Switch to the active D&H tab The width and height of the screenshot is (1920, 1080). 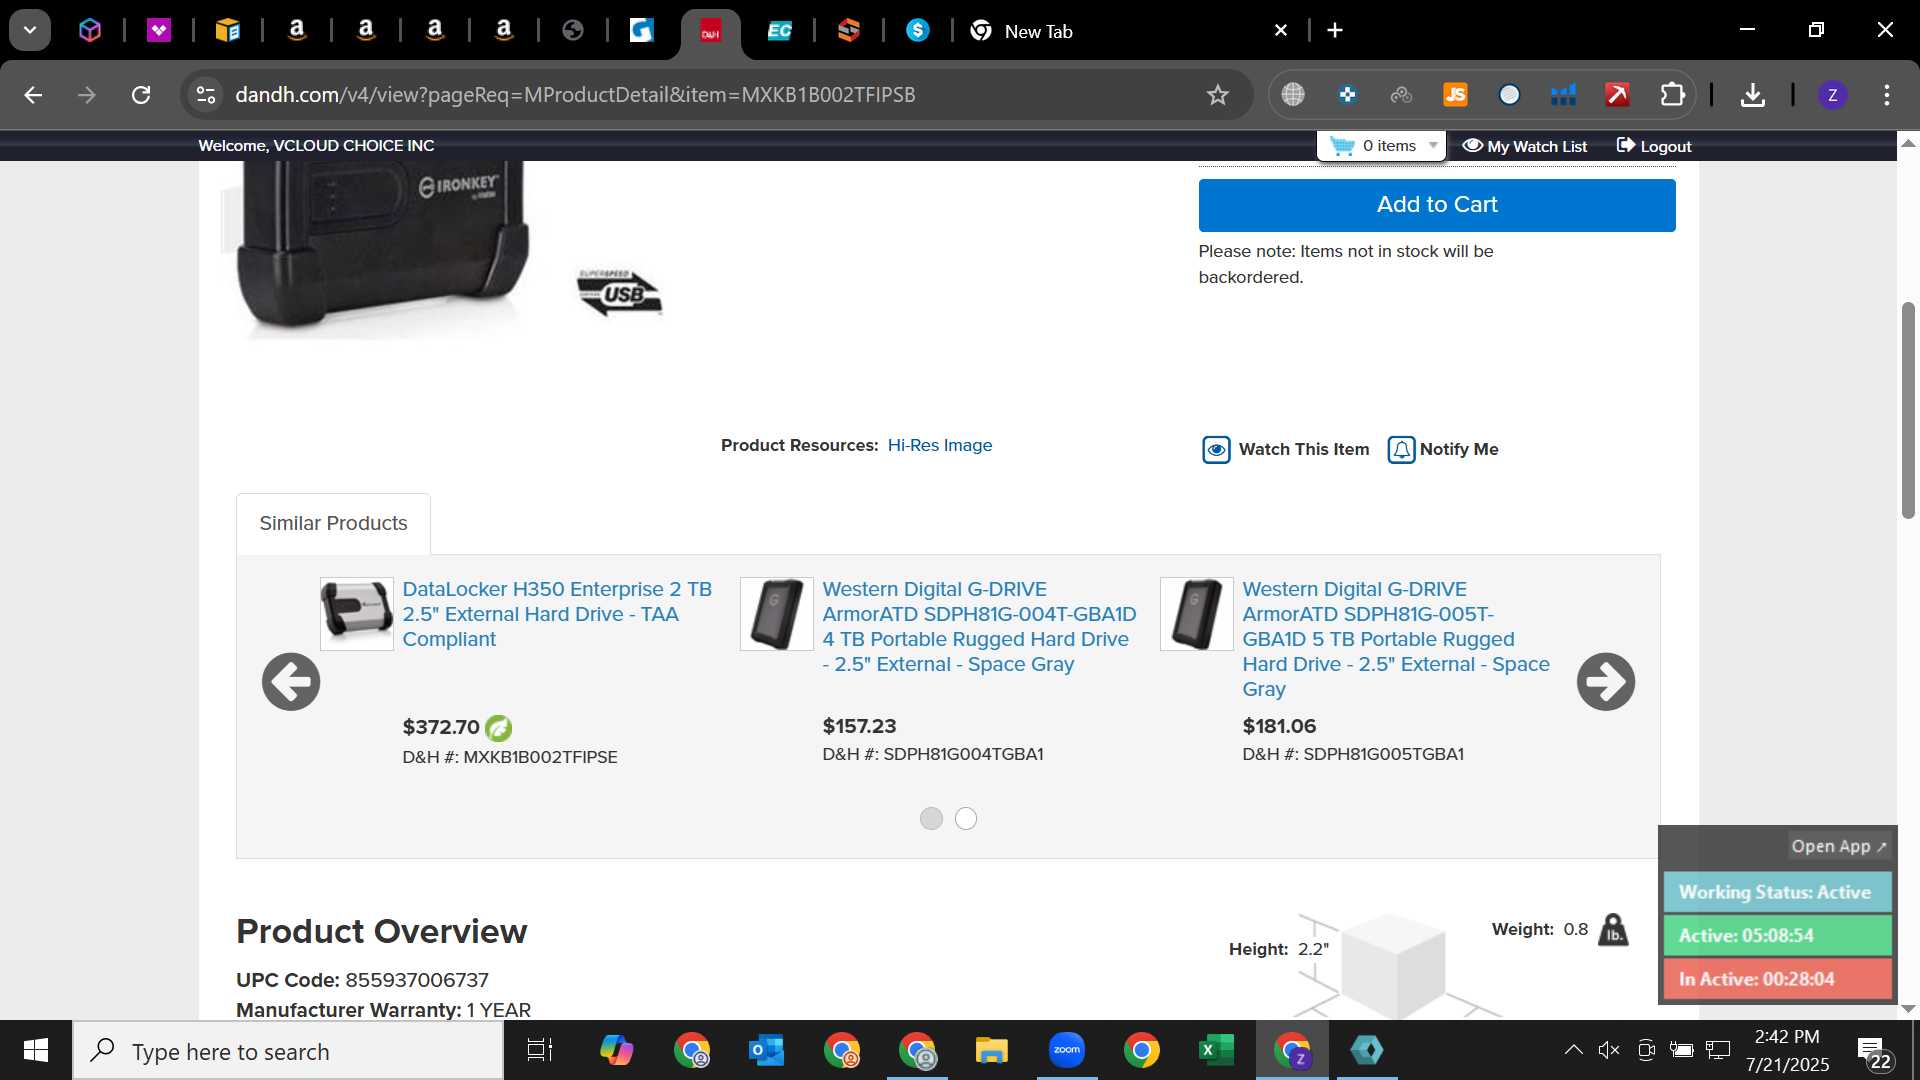pos(711,33)
